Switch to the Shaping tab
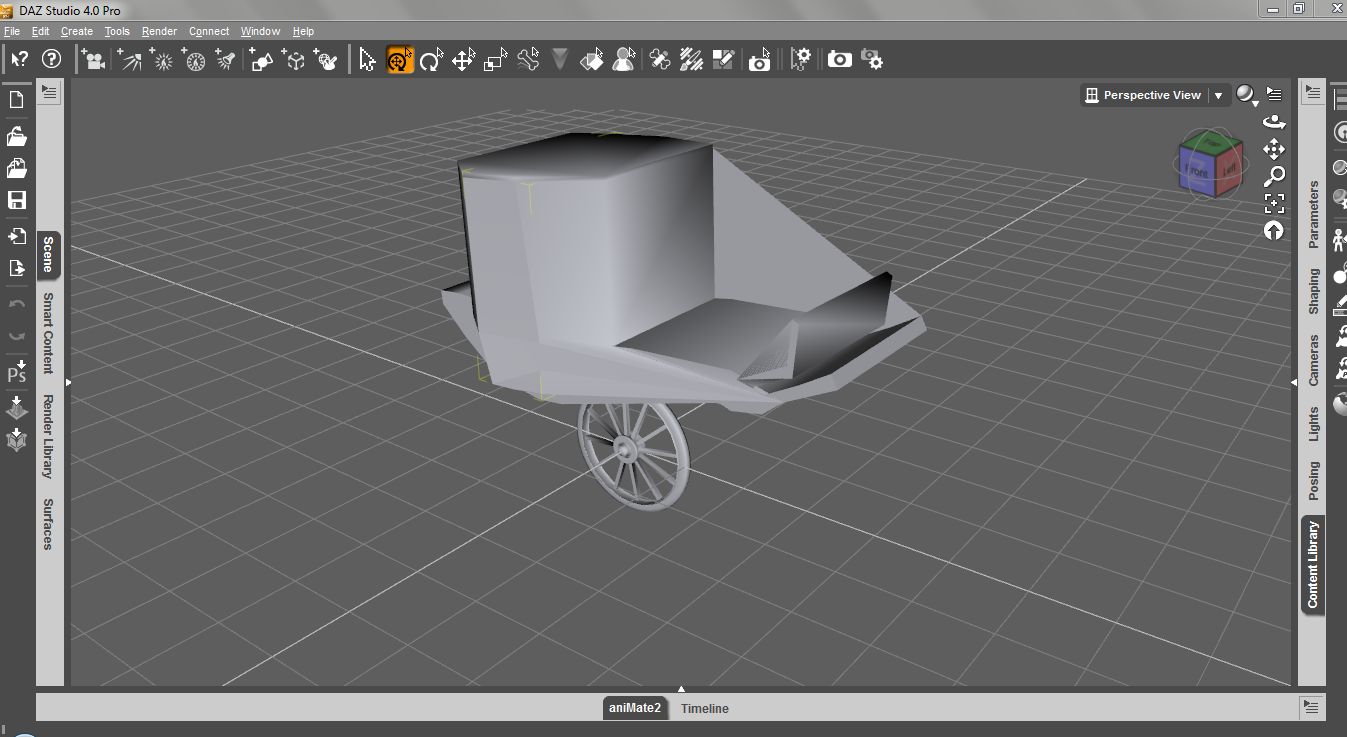1347x737 pixels. point(1313,291)
